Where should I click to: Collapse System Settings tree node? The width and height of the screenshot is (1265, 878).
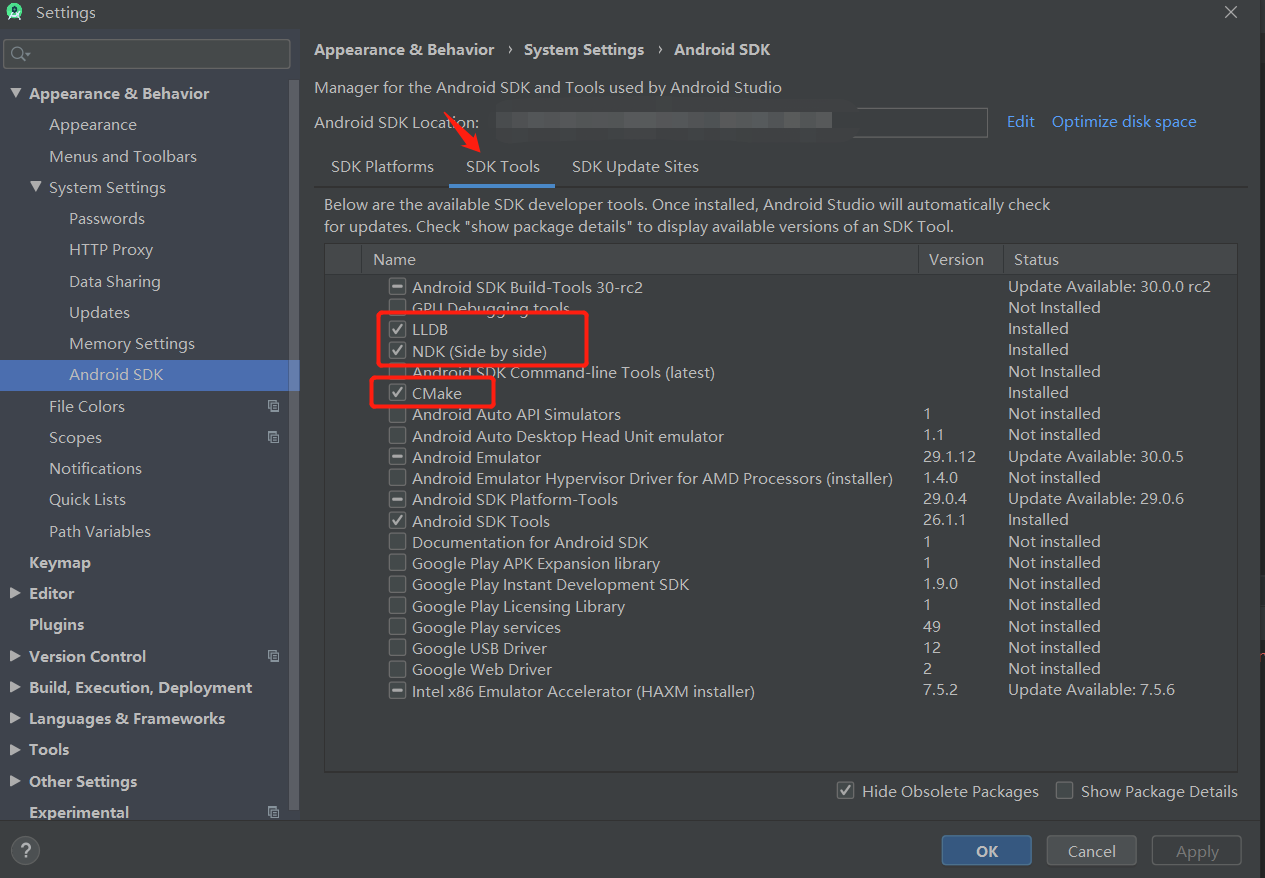(35, 187)
